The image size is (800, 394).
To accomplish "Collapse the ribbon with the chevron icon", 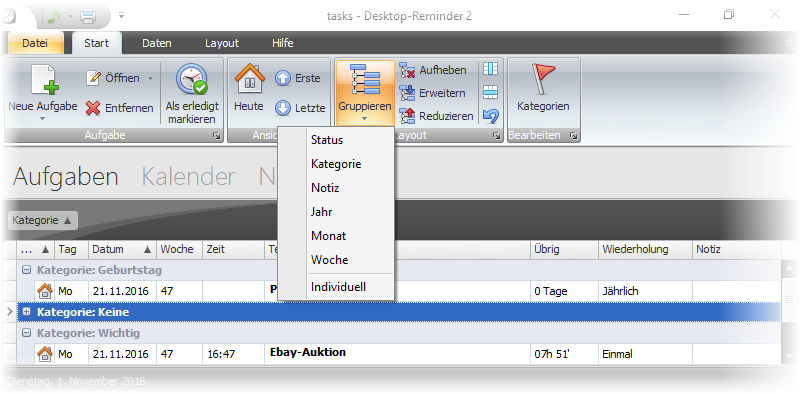I will (x=790, y=43).
